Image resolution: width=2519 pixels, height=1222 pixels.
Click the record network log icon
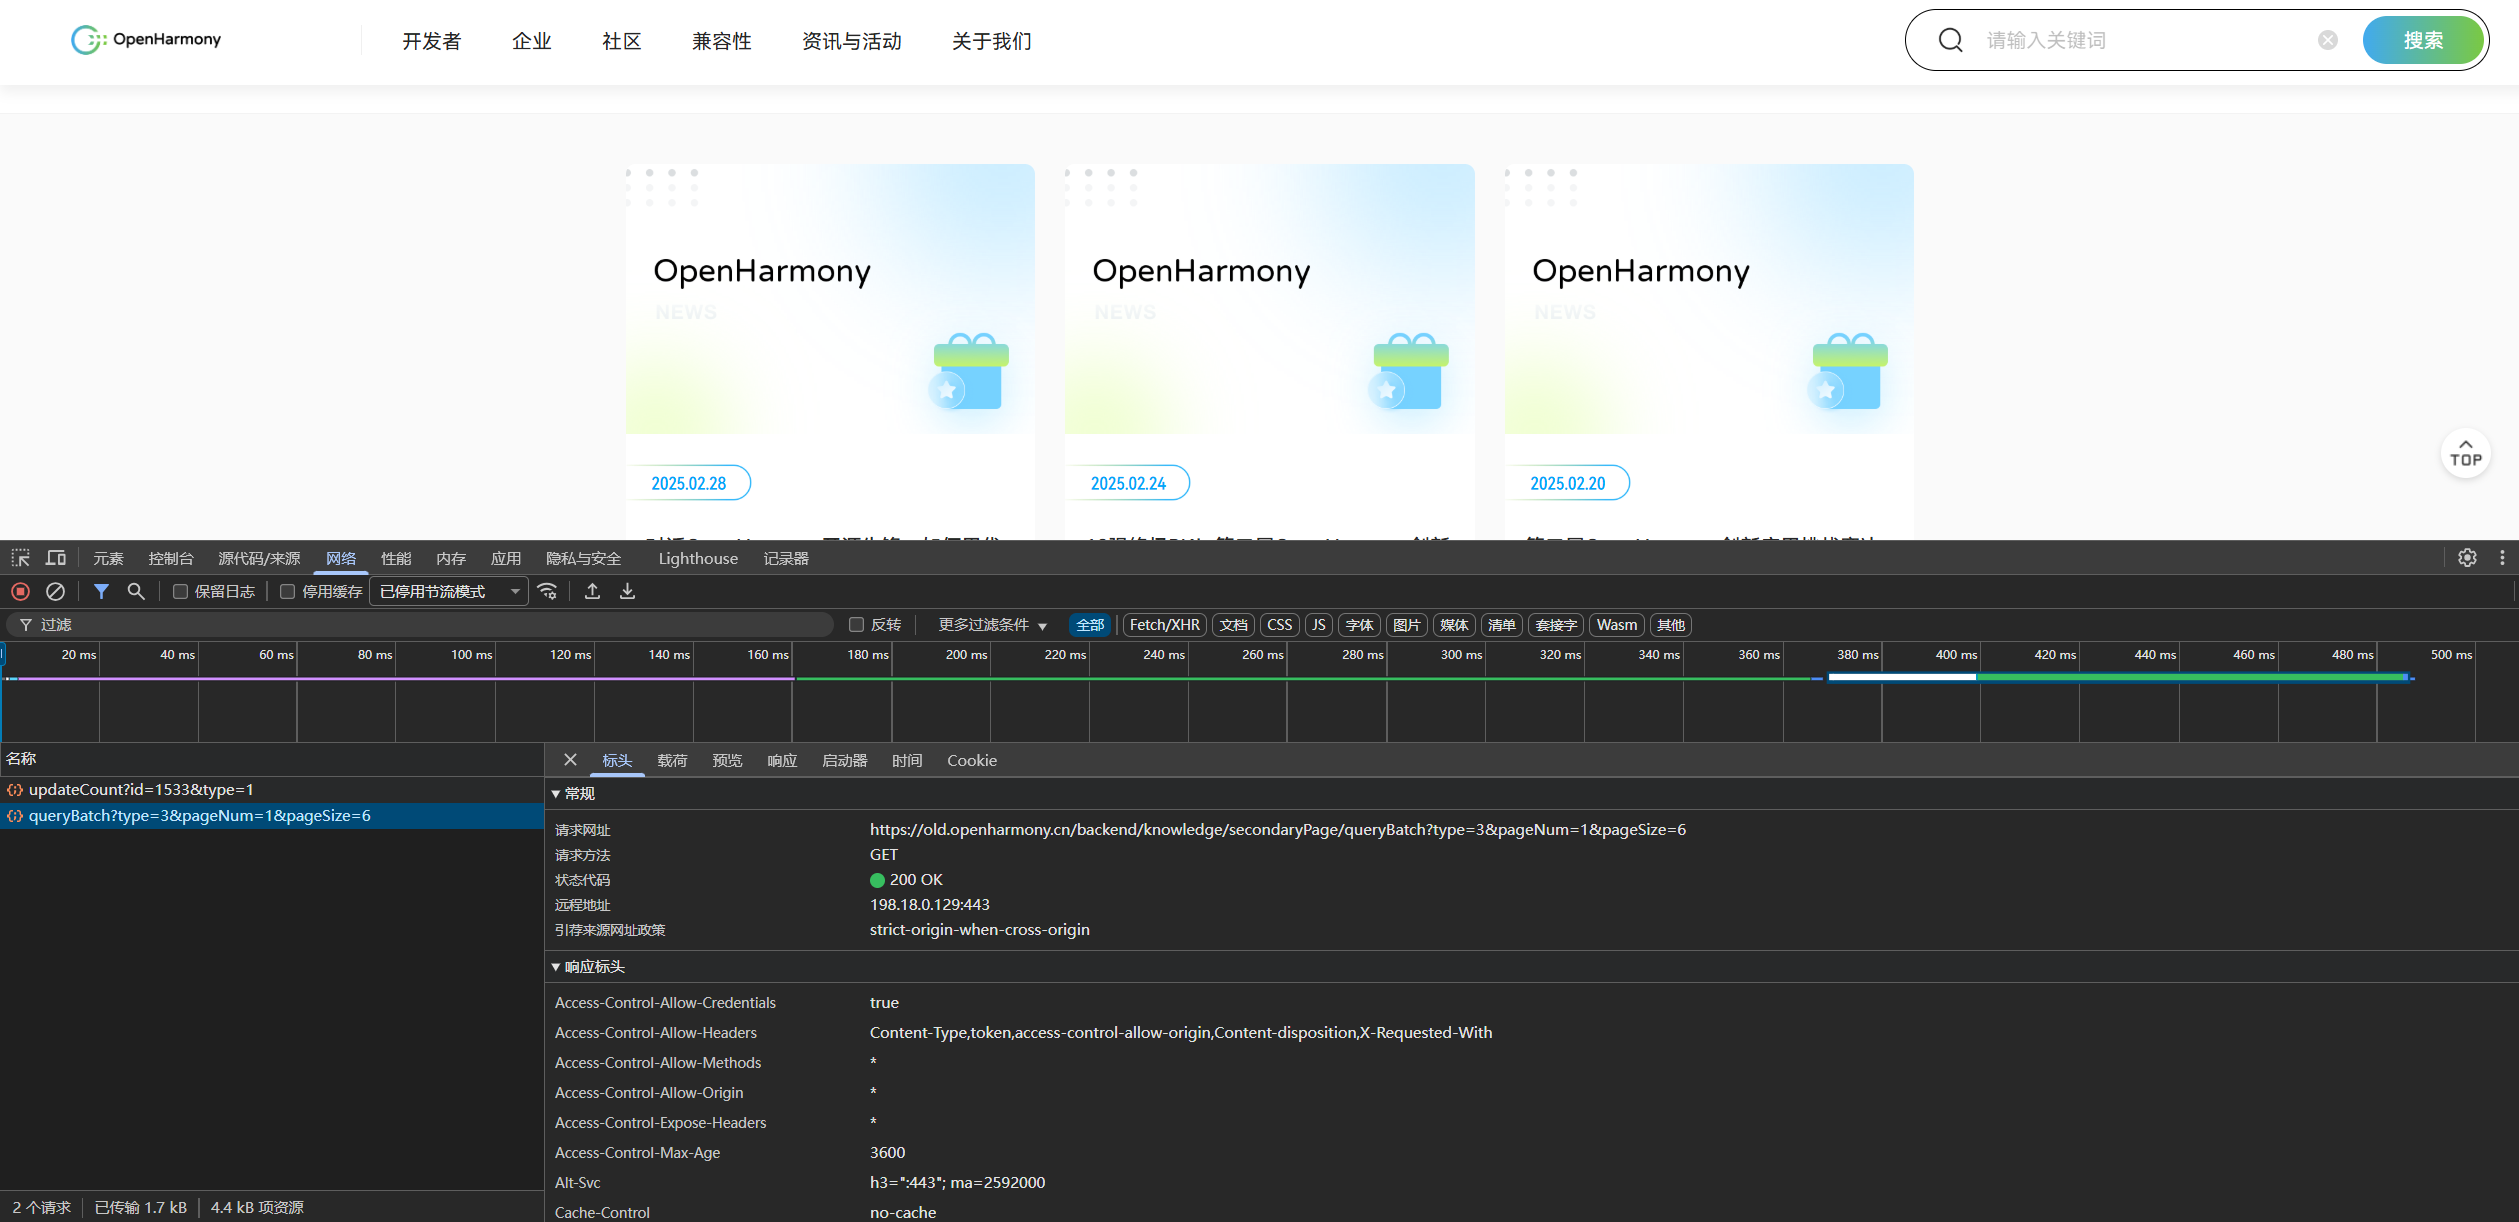point(20,592)
